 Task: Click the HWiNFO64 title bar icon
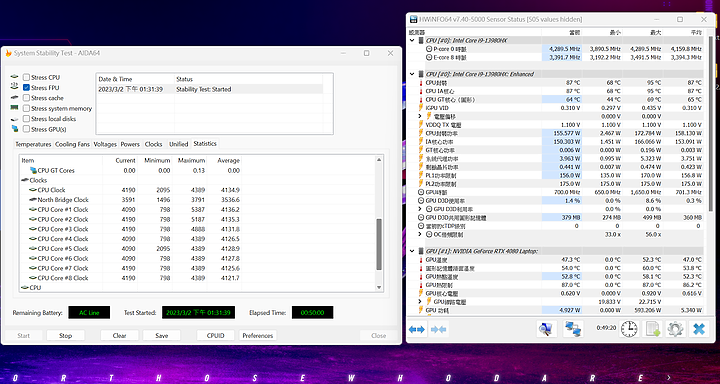413,19
